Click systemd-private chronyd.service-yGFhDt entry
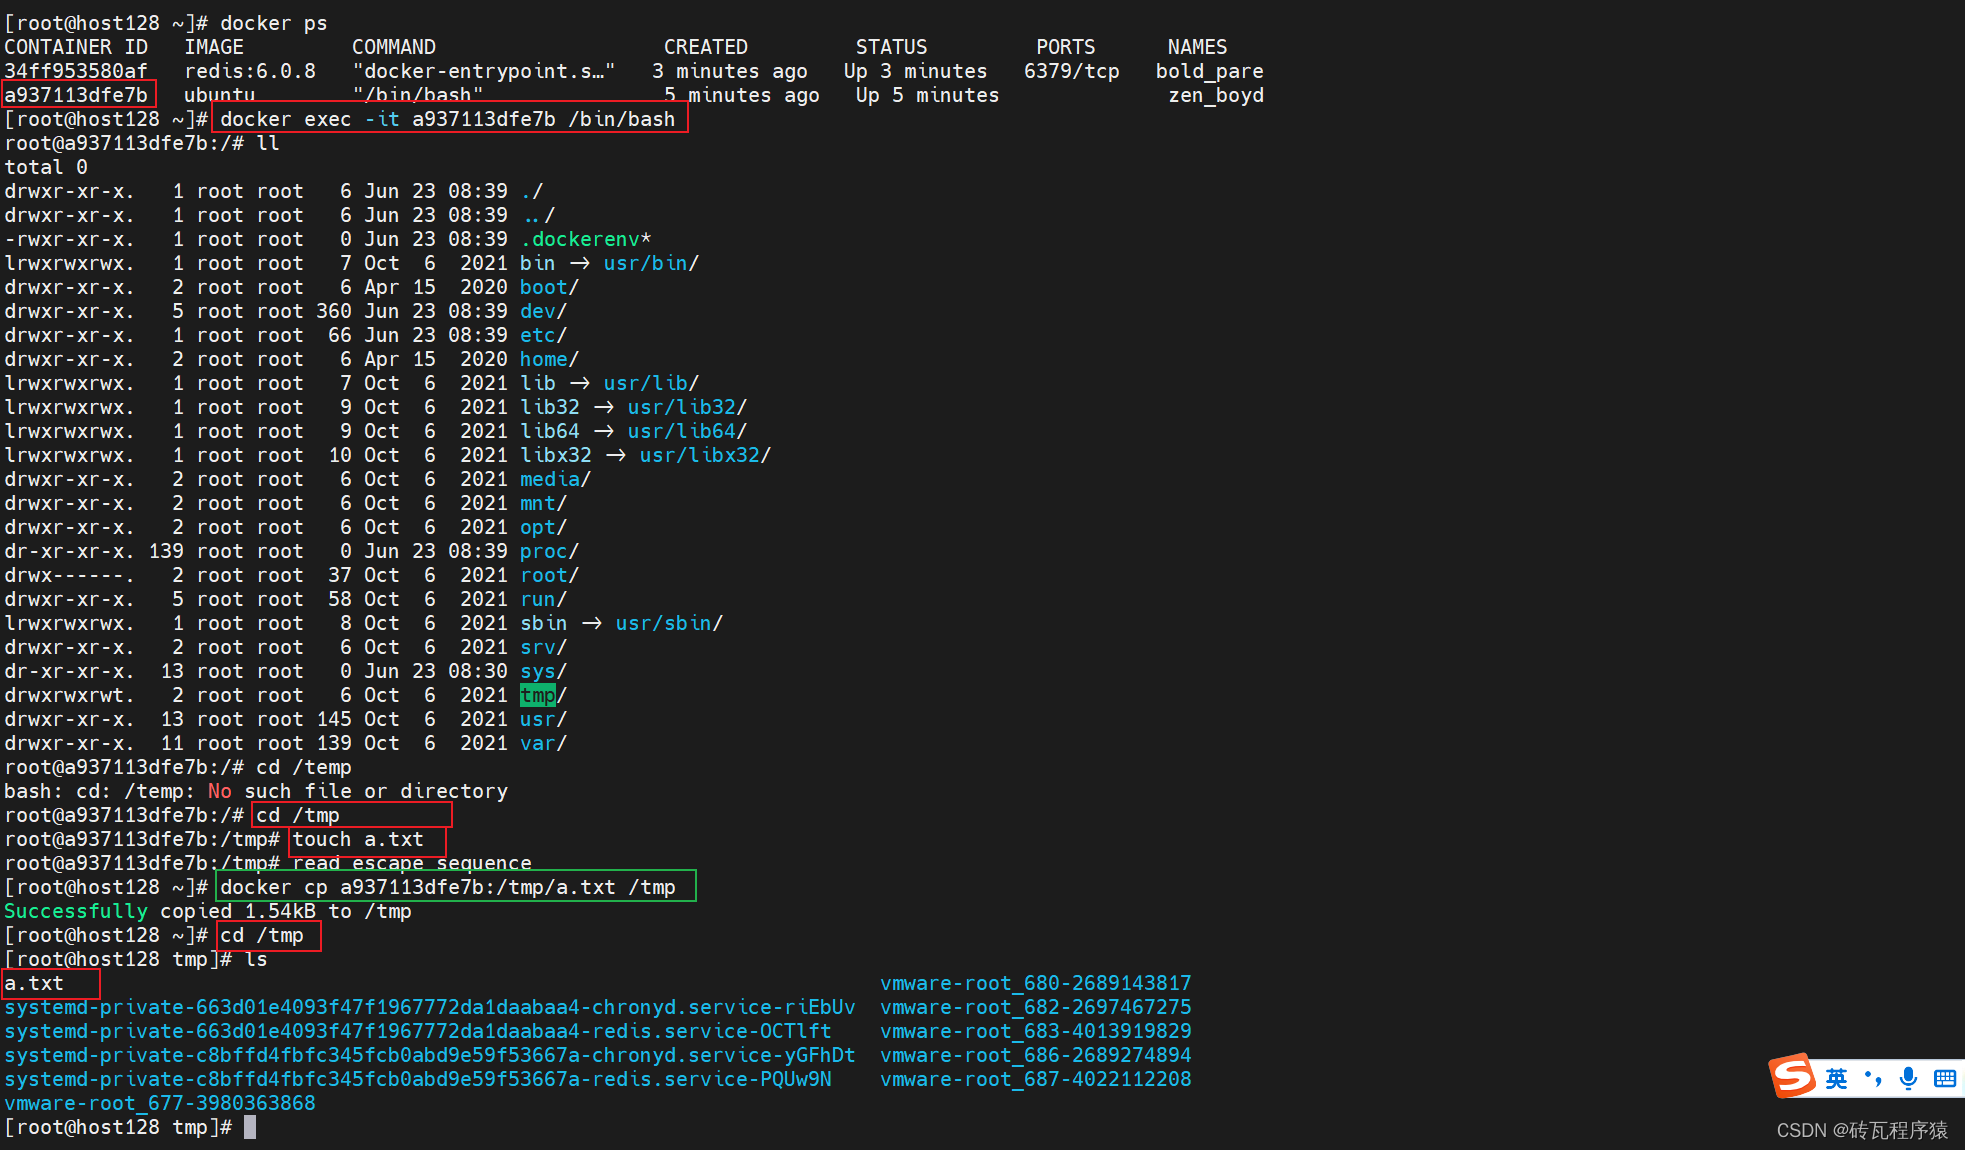 [x=430, y=1055]
